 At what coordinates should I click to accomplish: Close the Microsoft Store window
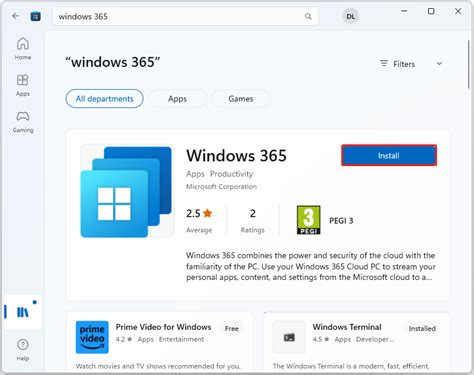(458, 11)
